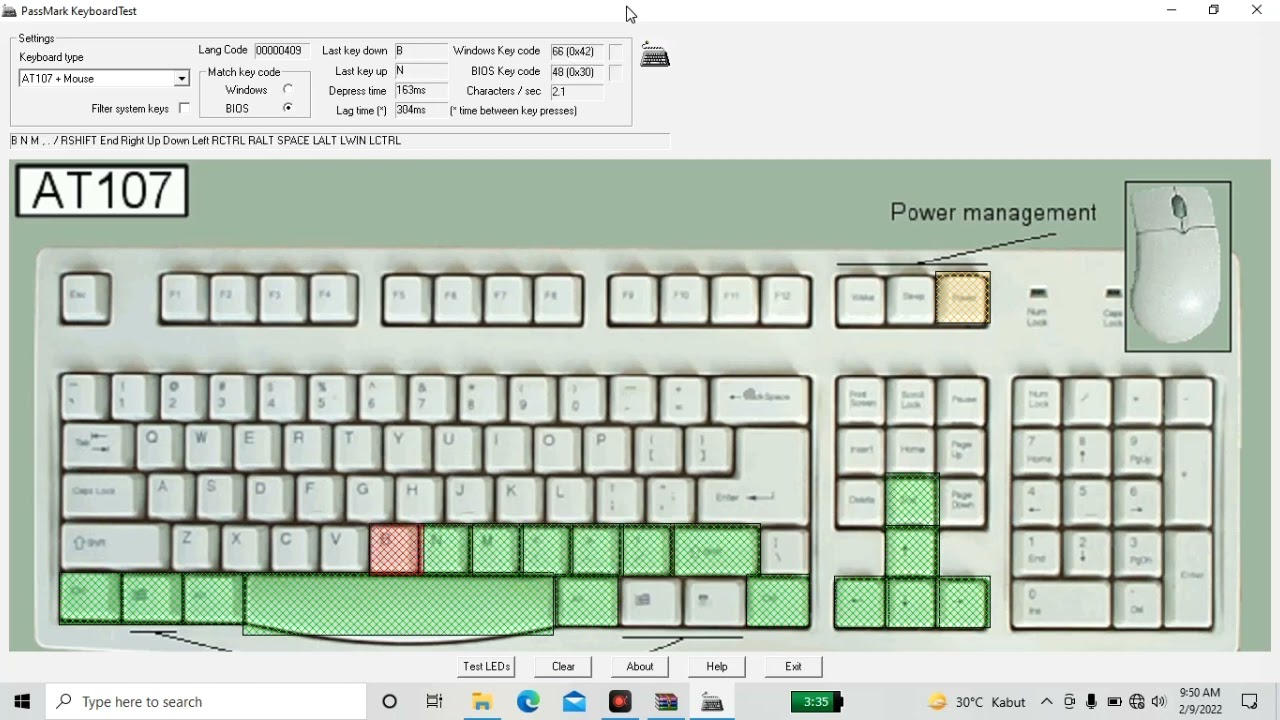Open the notifications action center
The height and width of the screenshot is (720, 1280).
[1250, 702]
